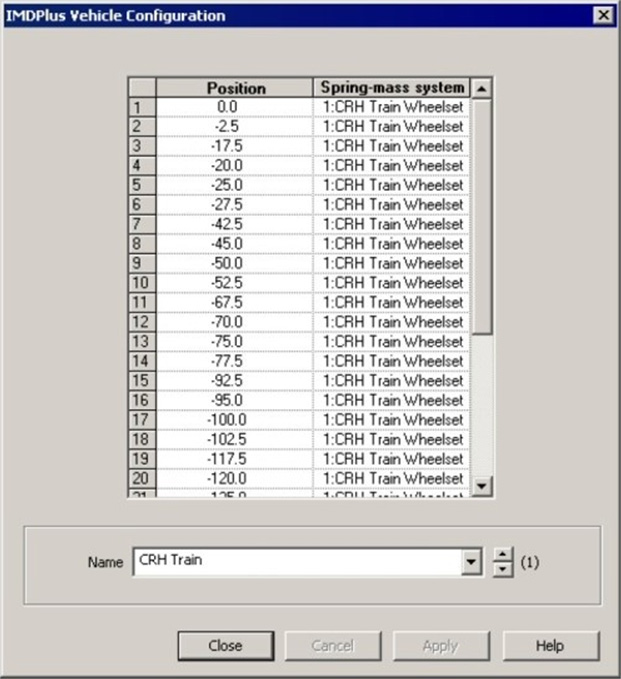Select Spring-mass system cell in row 15
621x679 pixels.
coord(392,381)
